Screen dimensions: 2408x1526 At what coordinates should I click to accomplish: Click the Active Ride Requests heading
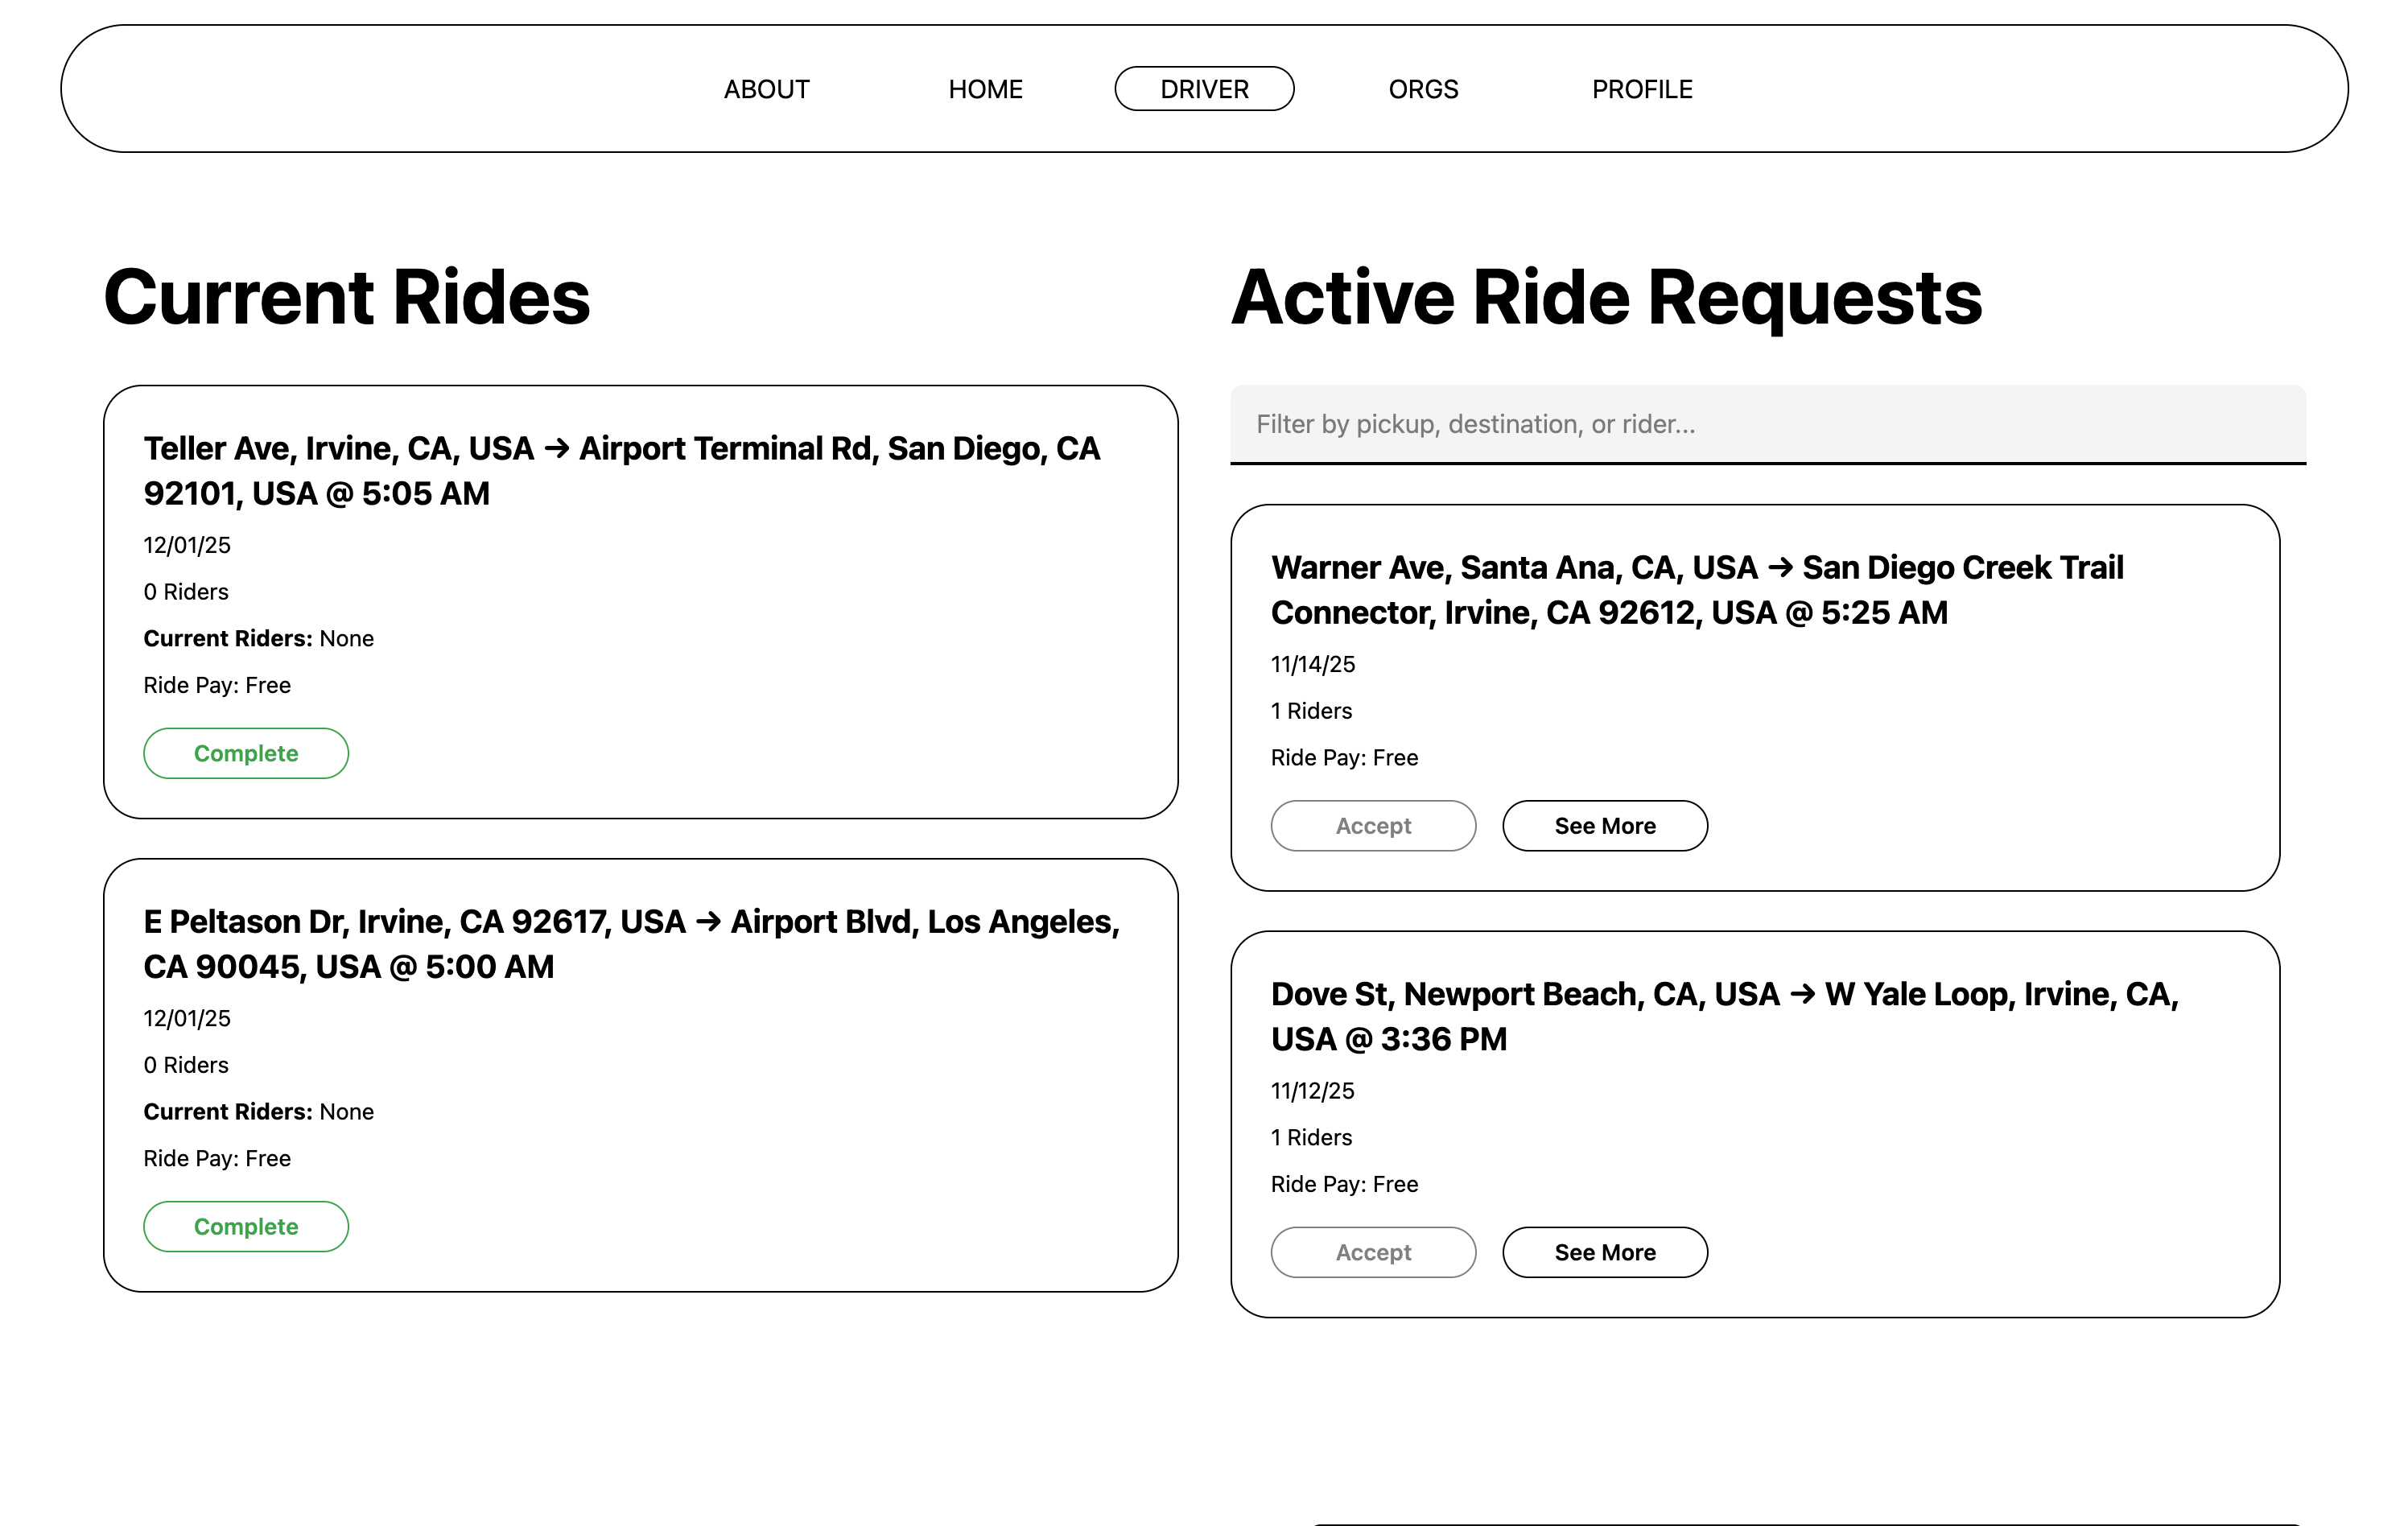coord(1606,298)
